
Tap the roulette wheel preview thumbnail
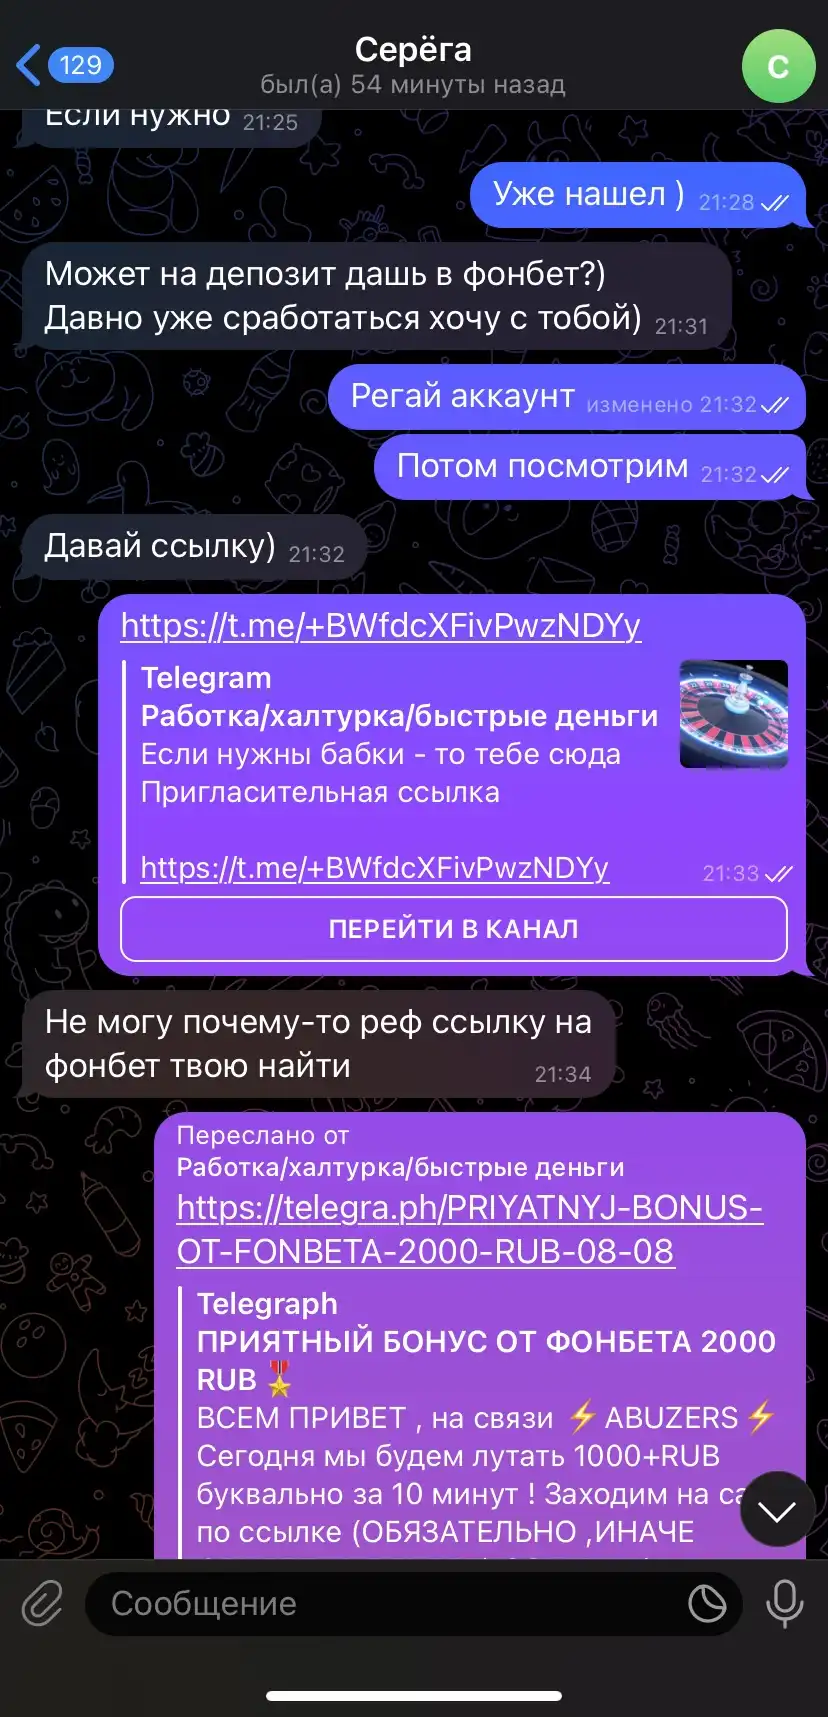734,714
